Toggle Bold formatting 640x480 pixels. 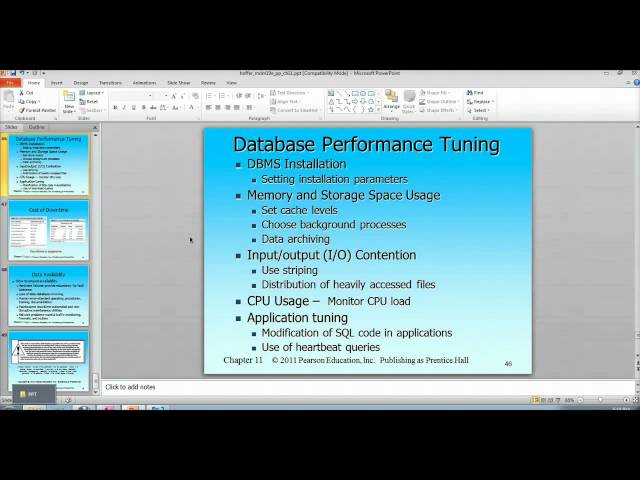pyautogui.click(x=115, y=108)
